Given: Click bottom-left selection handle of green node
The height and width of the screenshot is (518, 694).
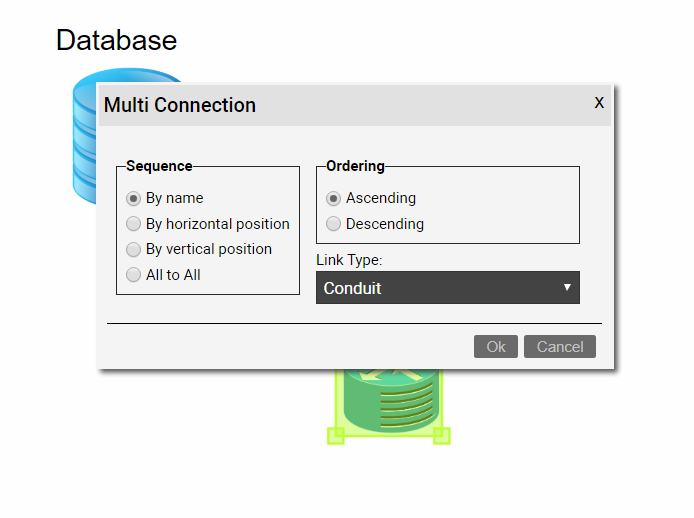Looking at the screenshot, I should [336, 435].
